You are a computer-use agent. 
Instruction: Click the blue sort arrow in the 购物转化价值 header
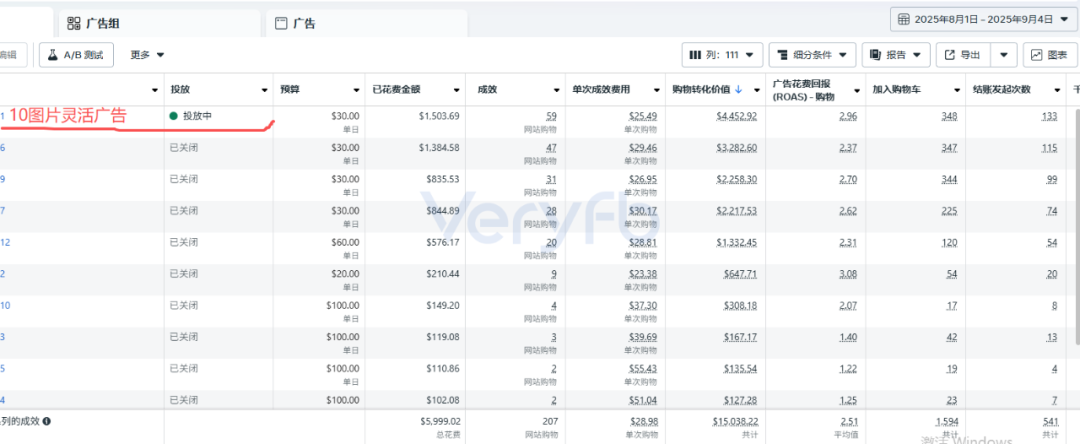pos(739,89)
